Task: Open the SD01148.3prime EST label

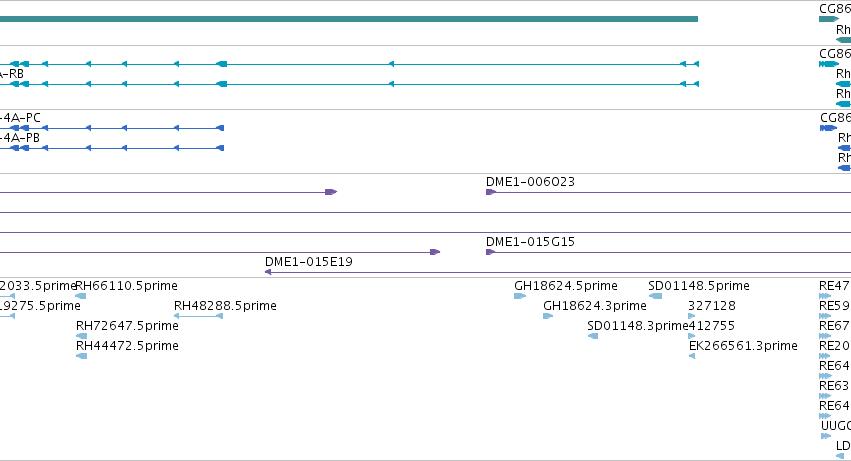Action: tap(638, 326)
